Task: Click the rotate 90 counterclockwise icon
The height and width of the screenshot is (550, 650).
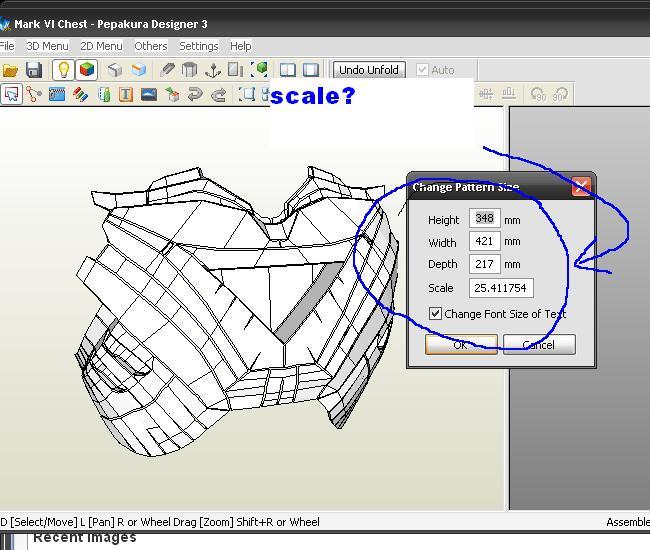Action: [538, 94]
